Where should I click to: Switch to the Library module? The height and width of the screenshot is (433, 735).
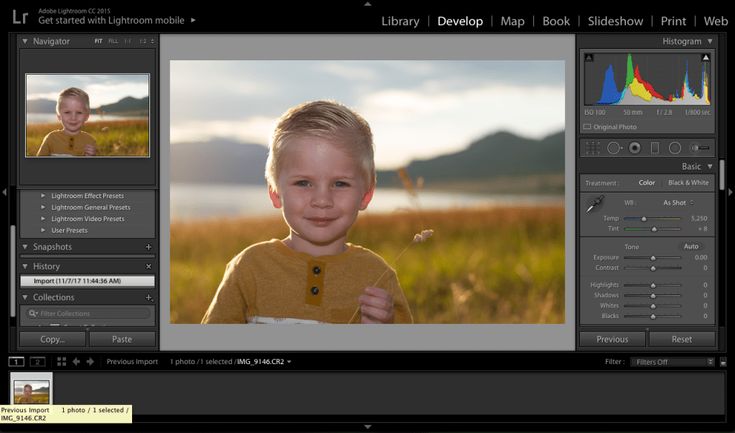click(x=400, y=21)
